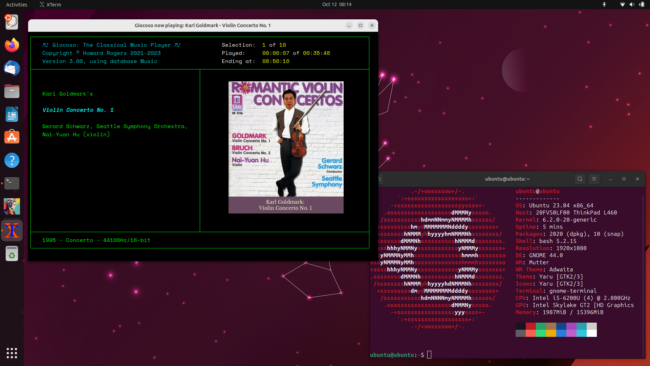This screenshot has height=366, width=650.
Task: Open the terminal hamburger menu
Action: 594,179
